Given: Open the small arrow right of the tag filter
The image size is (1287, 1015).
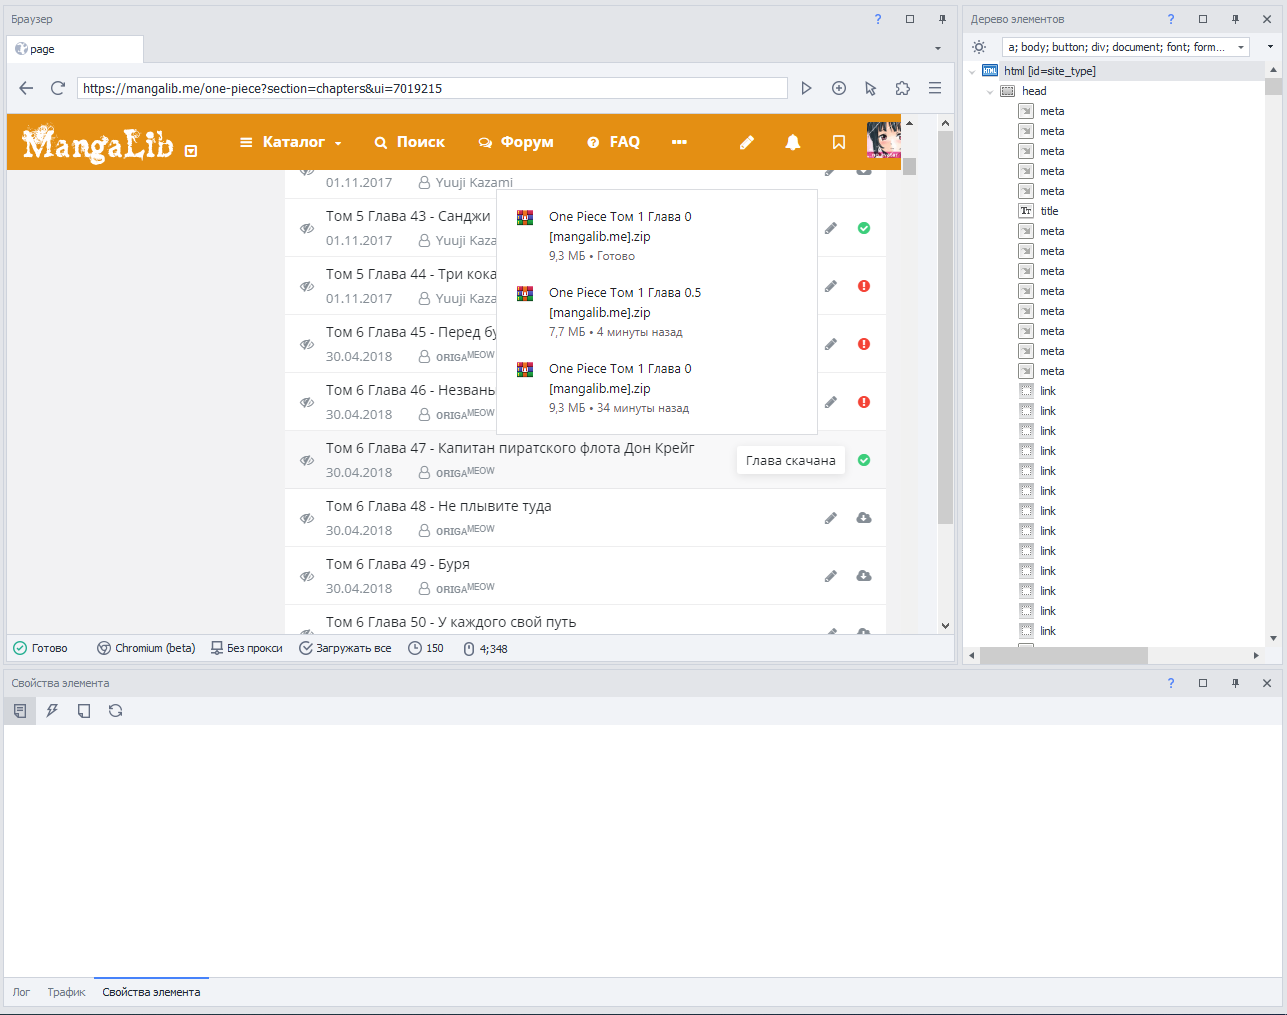Looking at the screenshot, I should pyautogui.click(x=1270, y=47).
